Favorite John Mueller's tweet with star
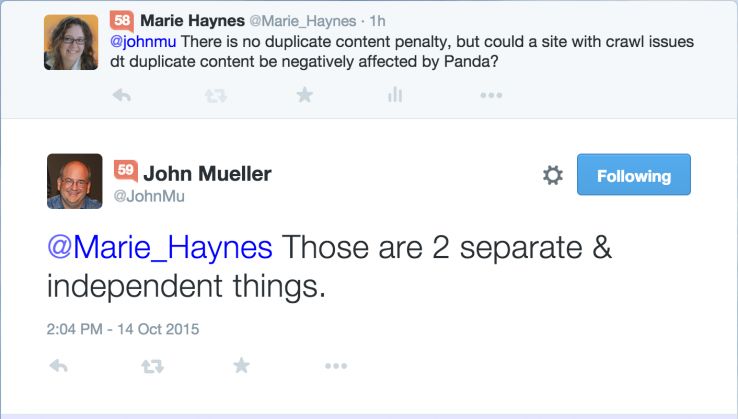Screen dimensions: 738x419 click(x=241, y=366)
